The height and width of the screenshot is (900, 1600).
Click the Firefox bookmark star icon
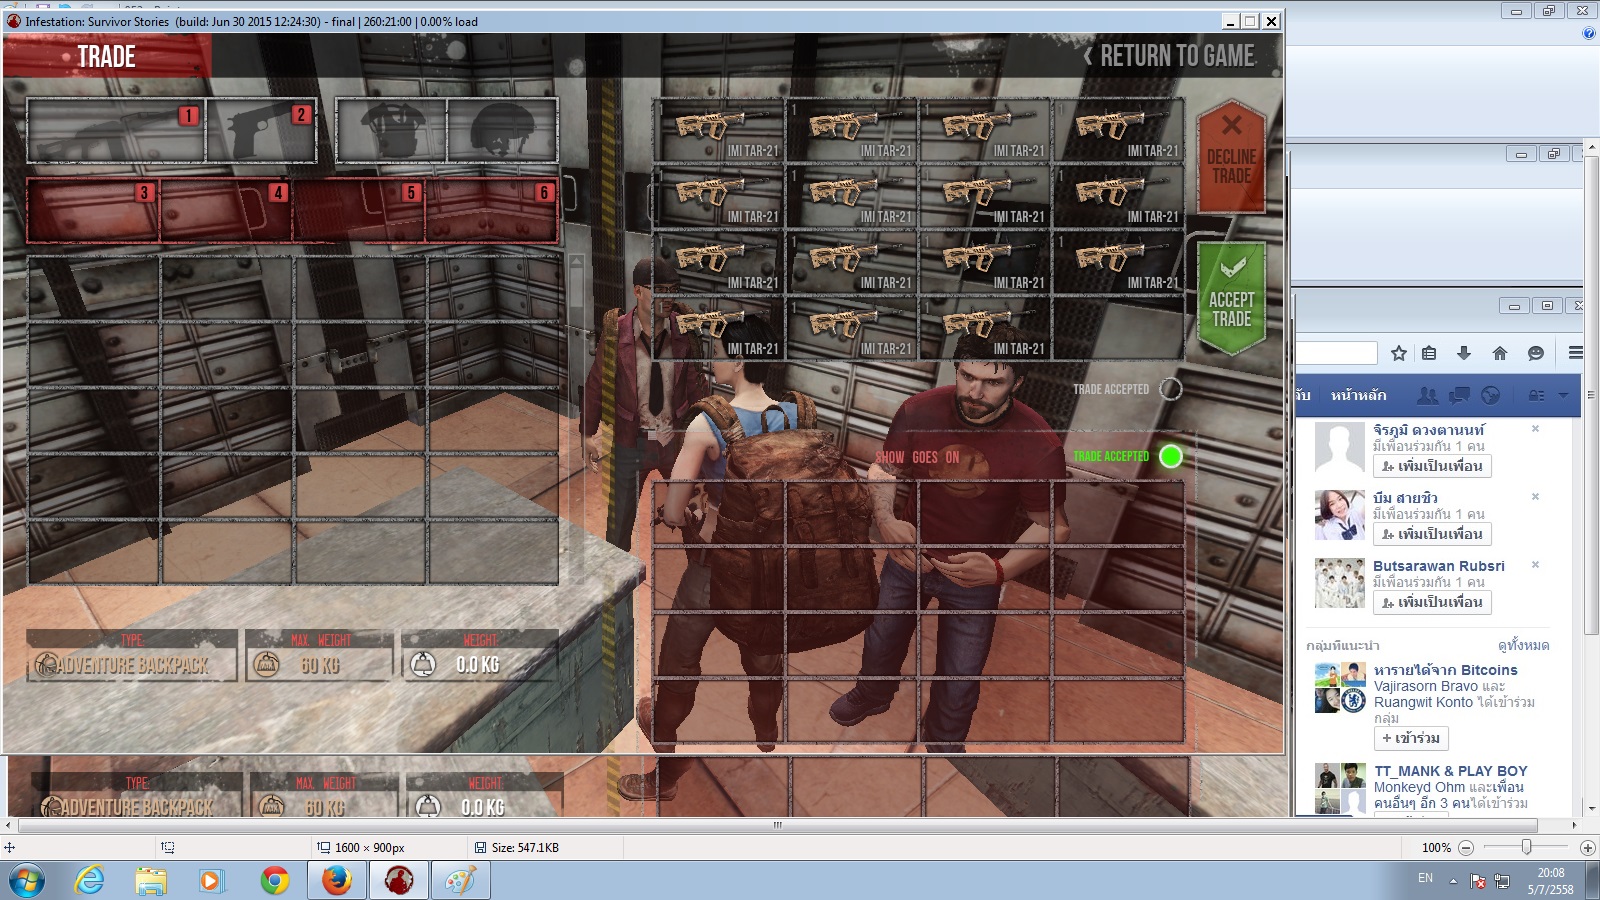pyautogui.click(x=1399, y=353)
